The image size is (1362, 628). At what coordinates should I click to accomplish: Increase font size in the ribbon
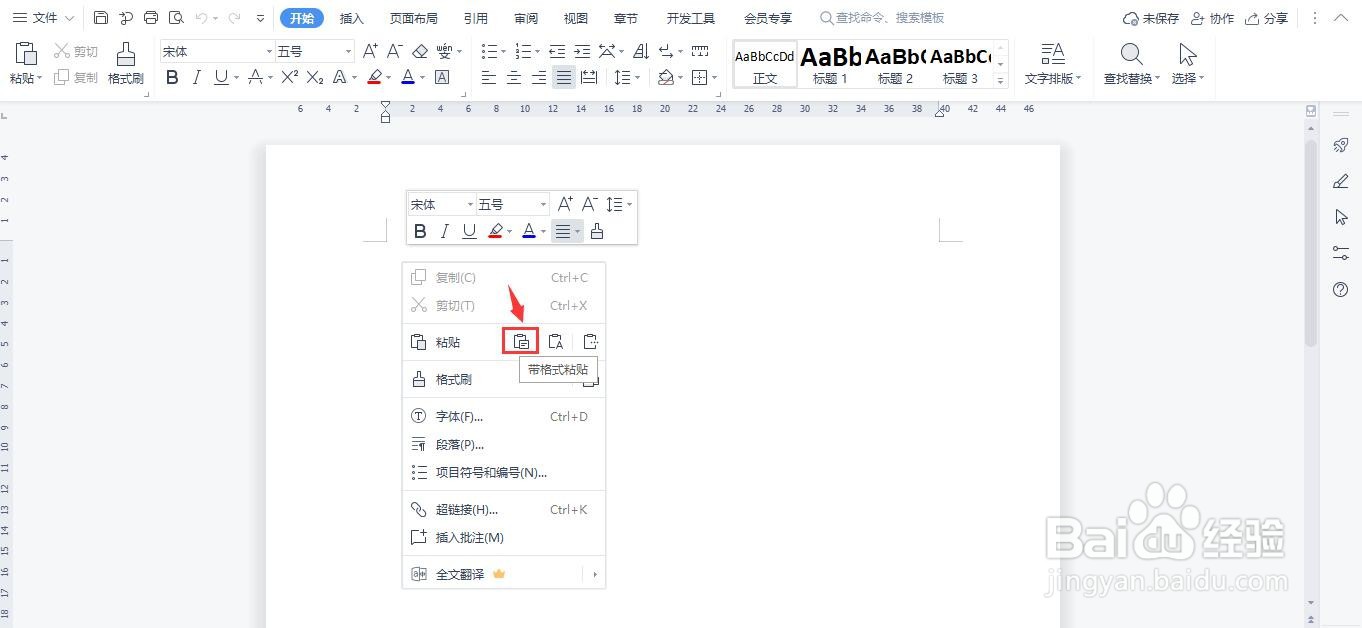pos(370,51)
